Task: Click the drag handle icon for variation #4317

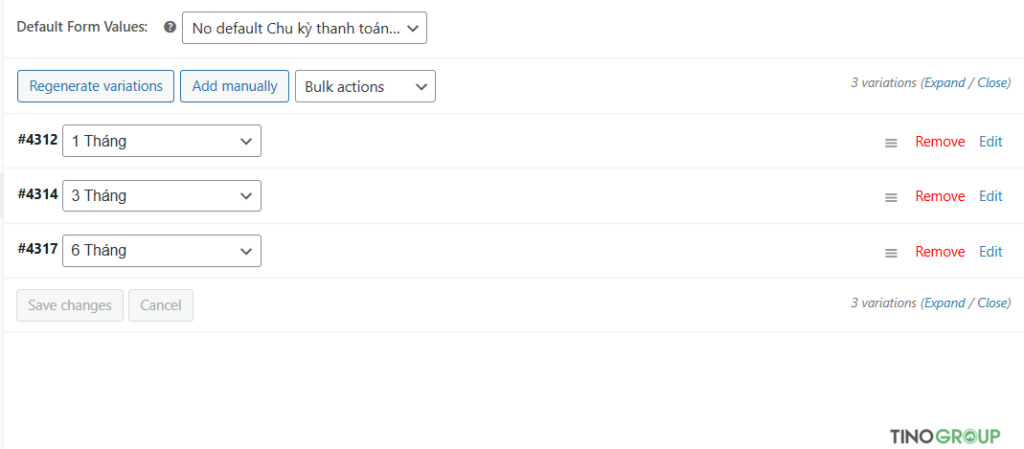Action: coord(891,253)
